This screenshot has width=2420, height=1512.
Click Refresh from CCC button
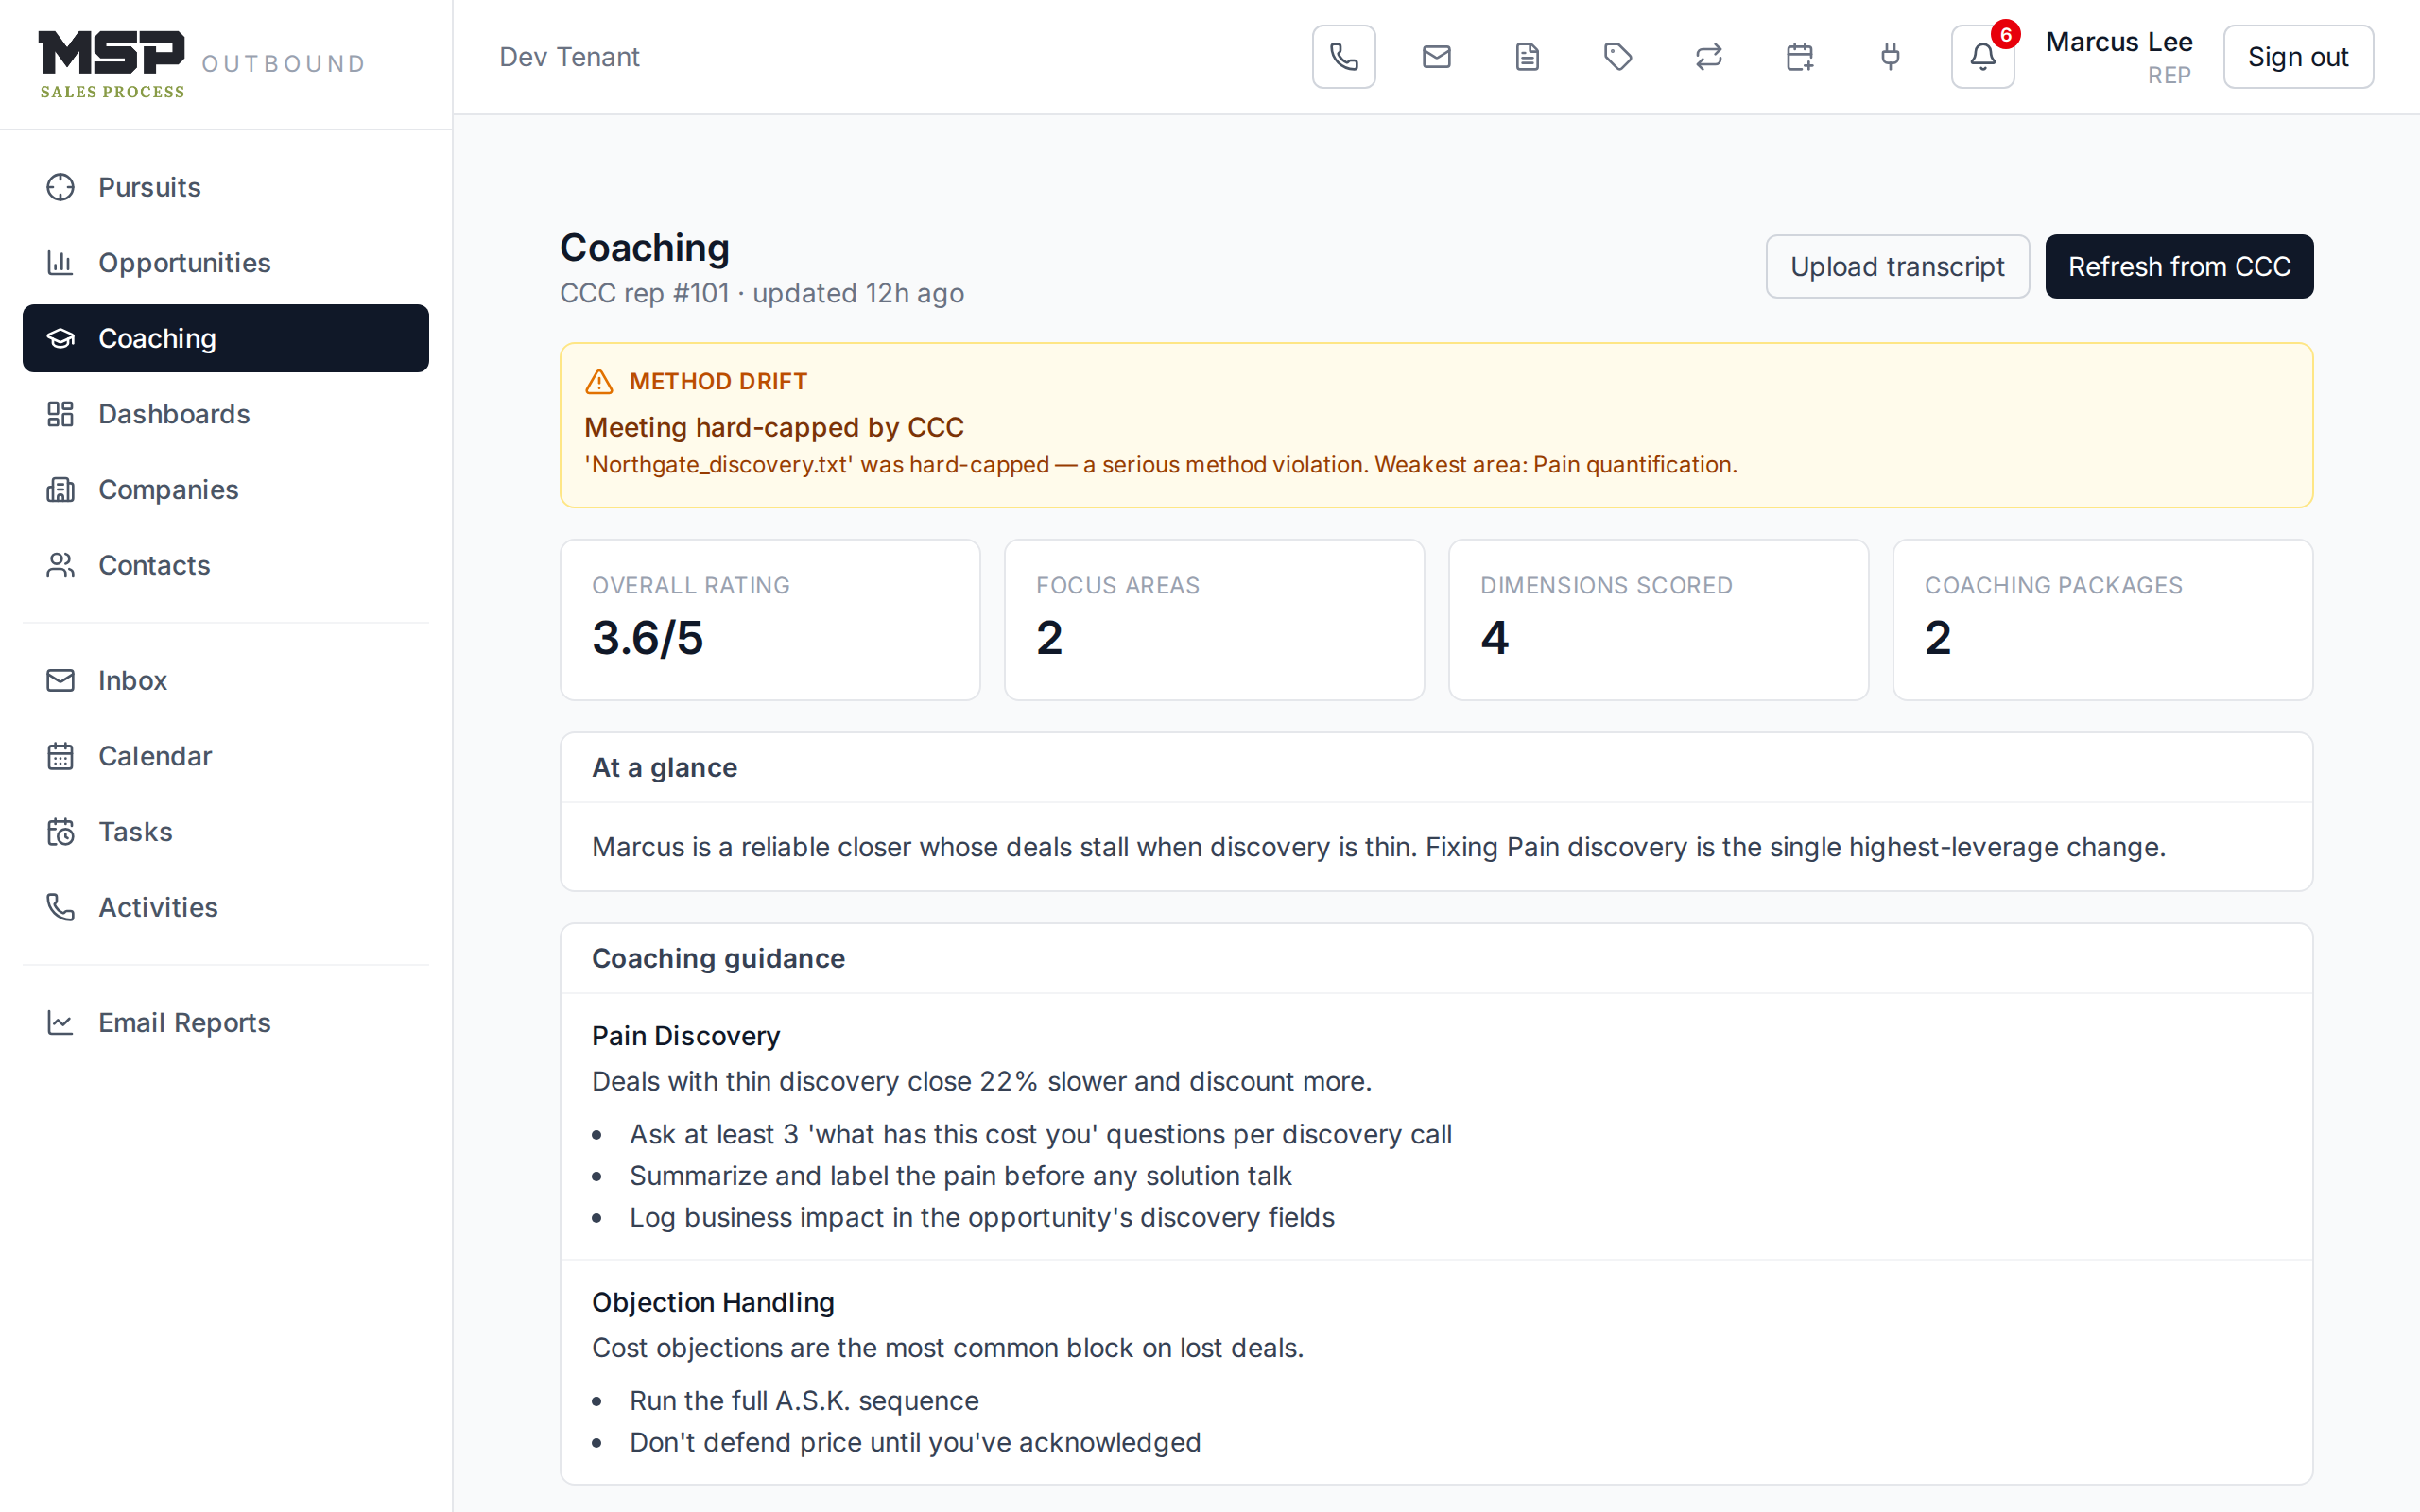2179,267
